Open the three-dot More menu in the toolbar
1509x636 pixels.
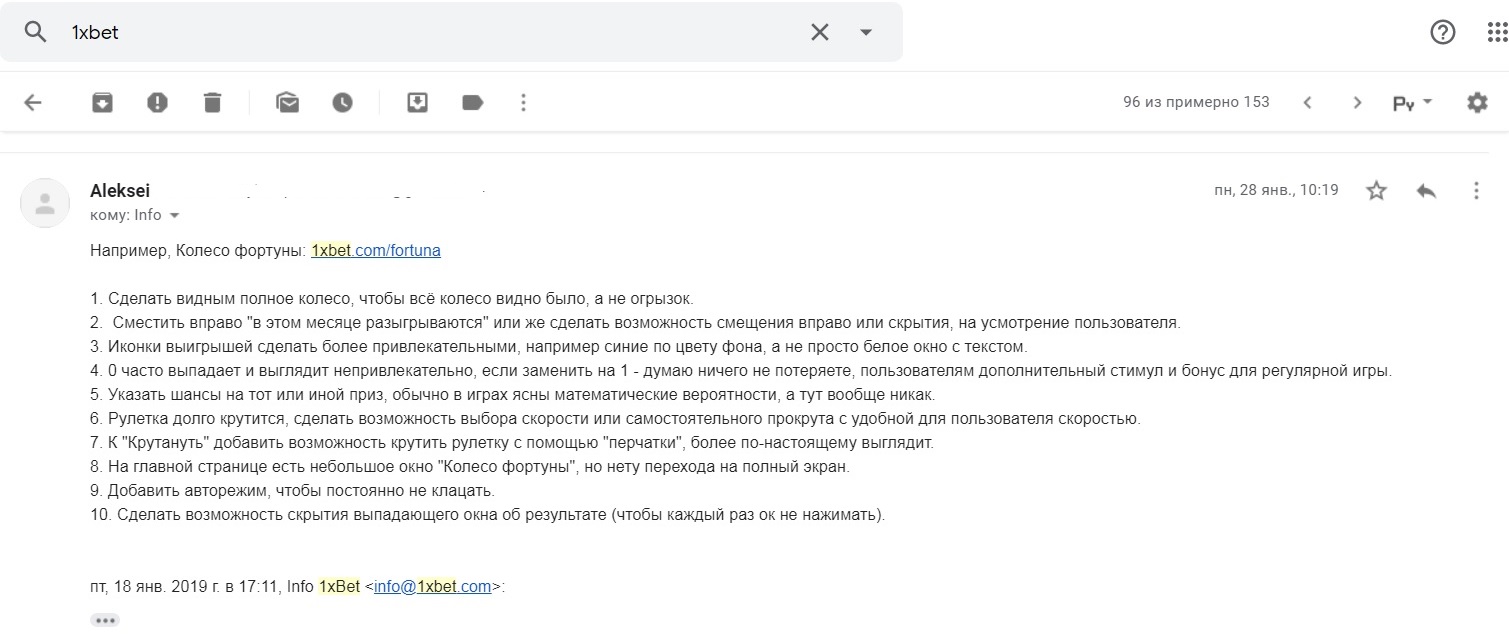click(x=523, y=102)
